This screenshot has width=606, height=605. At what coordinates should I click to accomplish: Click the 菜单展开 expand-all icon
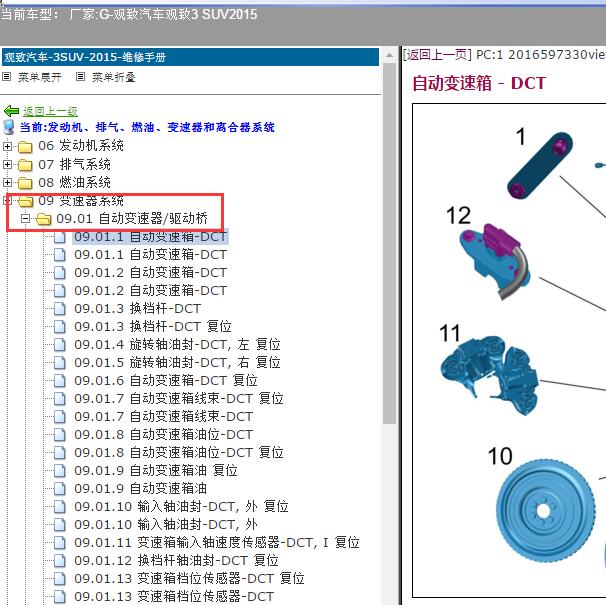tap(7, 77)
